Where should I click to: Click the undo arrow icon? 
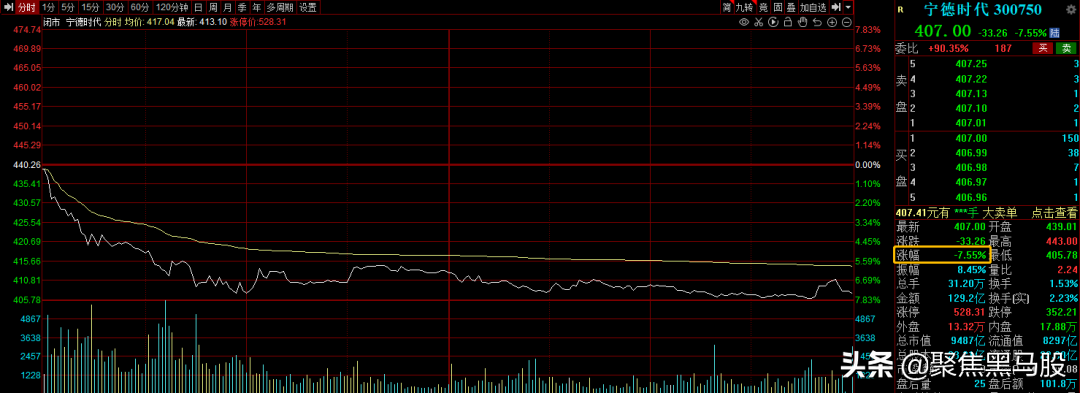818,22
